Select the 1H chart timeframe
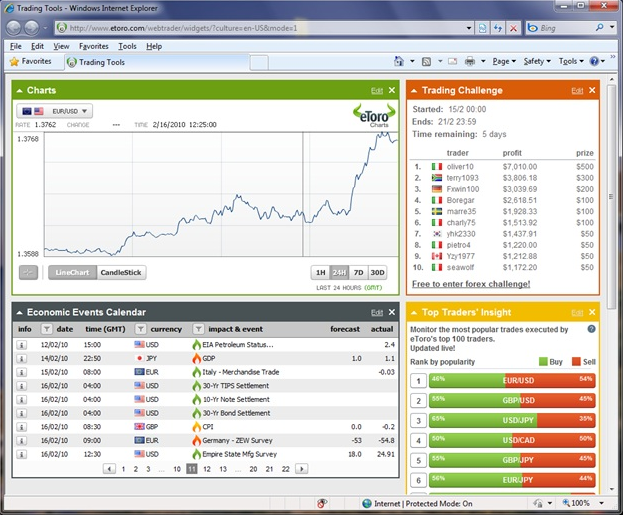The image size is (623, 515). 320,272
